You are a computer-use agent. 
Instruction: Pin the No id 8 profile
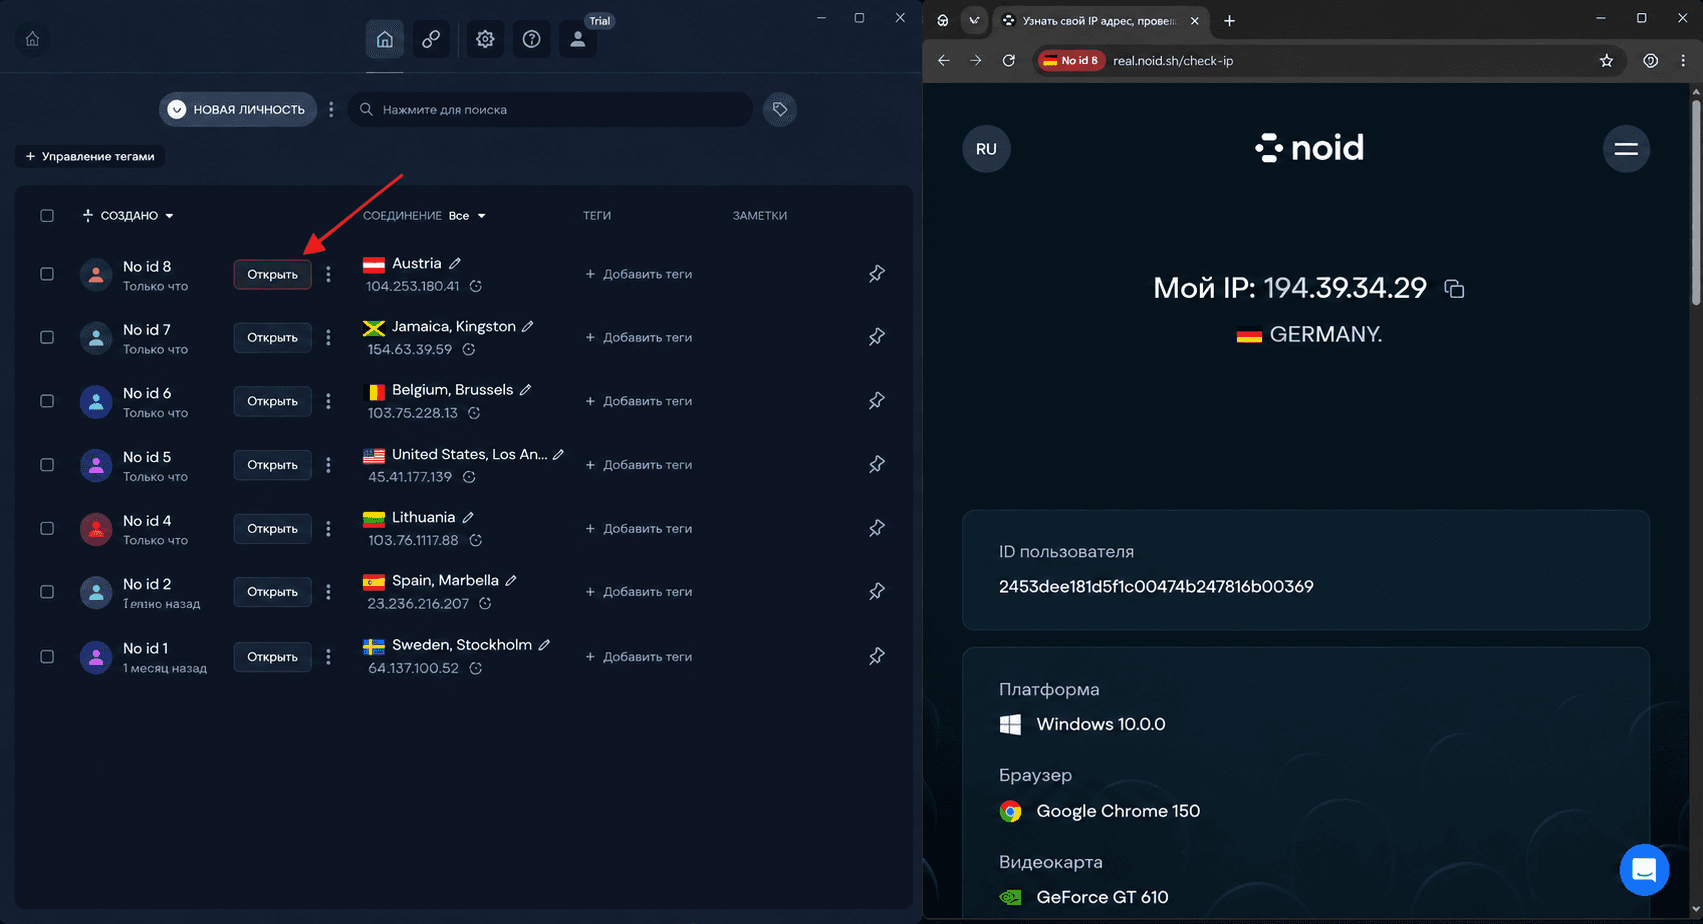[x=877, y=273]
